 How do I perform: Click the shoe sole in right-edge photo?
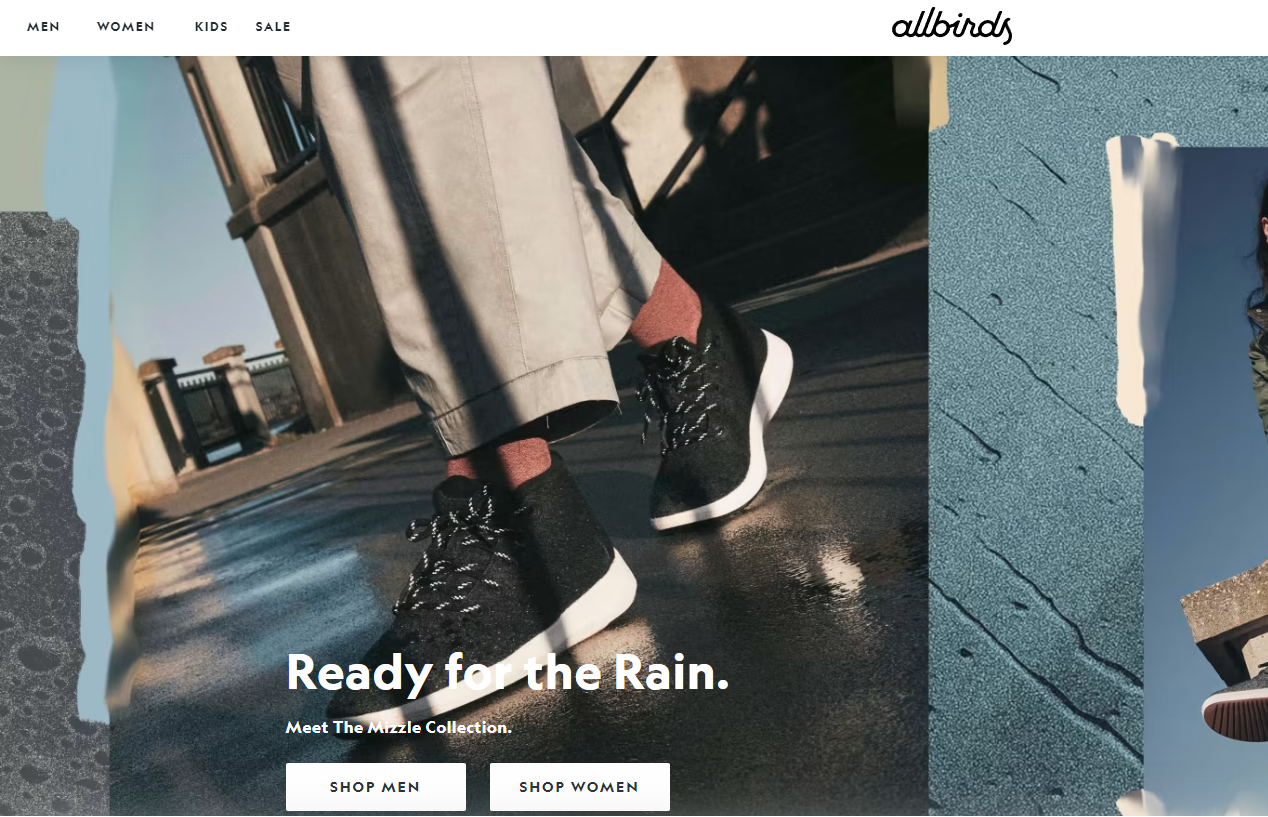1234,715
